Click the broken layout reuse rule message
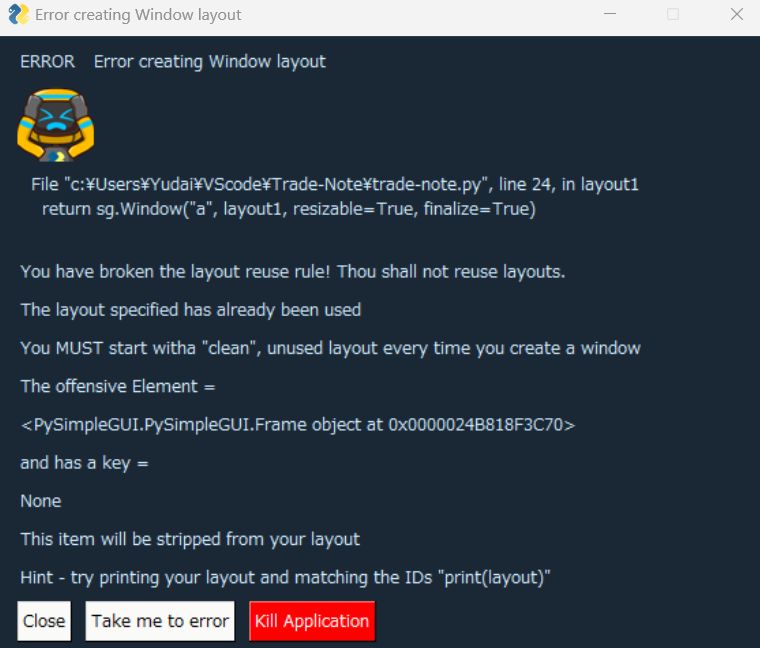This screenshot has height=648, width=760. [293, 271]
